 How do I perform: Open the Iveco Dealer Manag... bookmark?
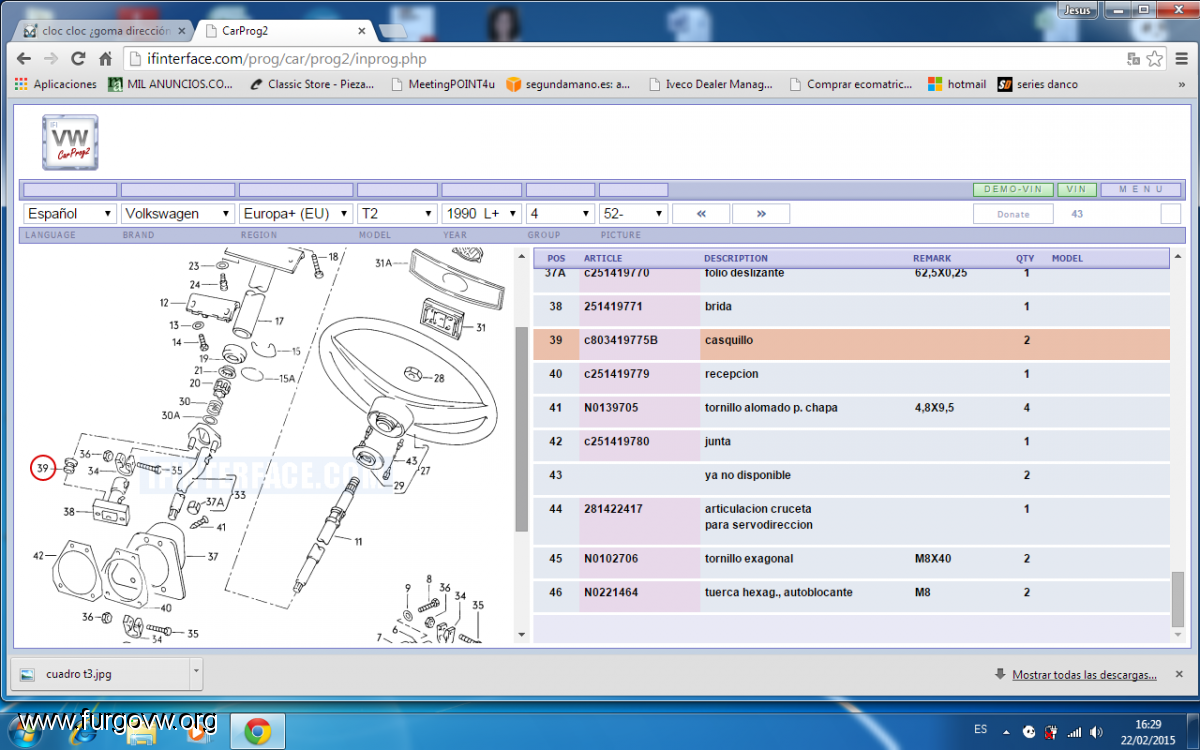click(711, 84)
